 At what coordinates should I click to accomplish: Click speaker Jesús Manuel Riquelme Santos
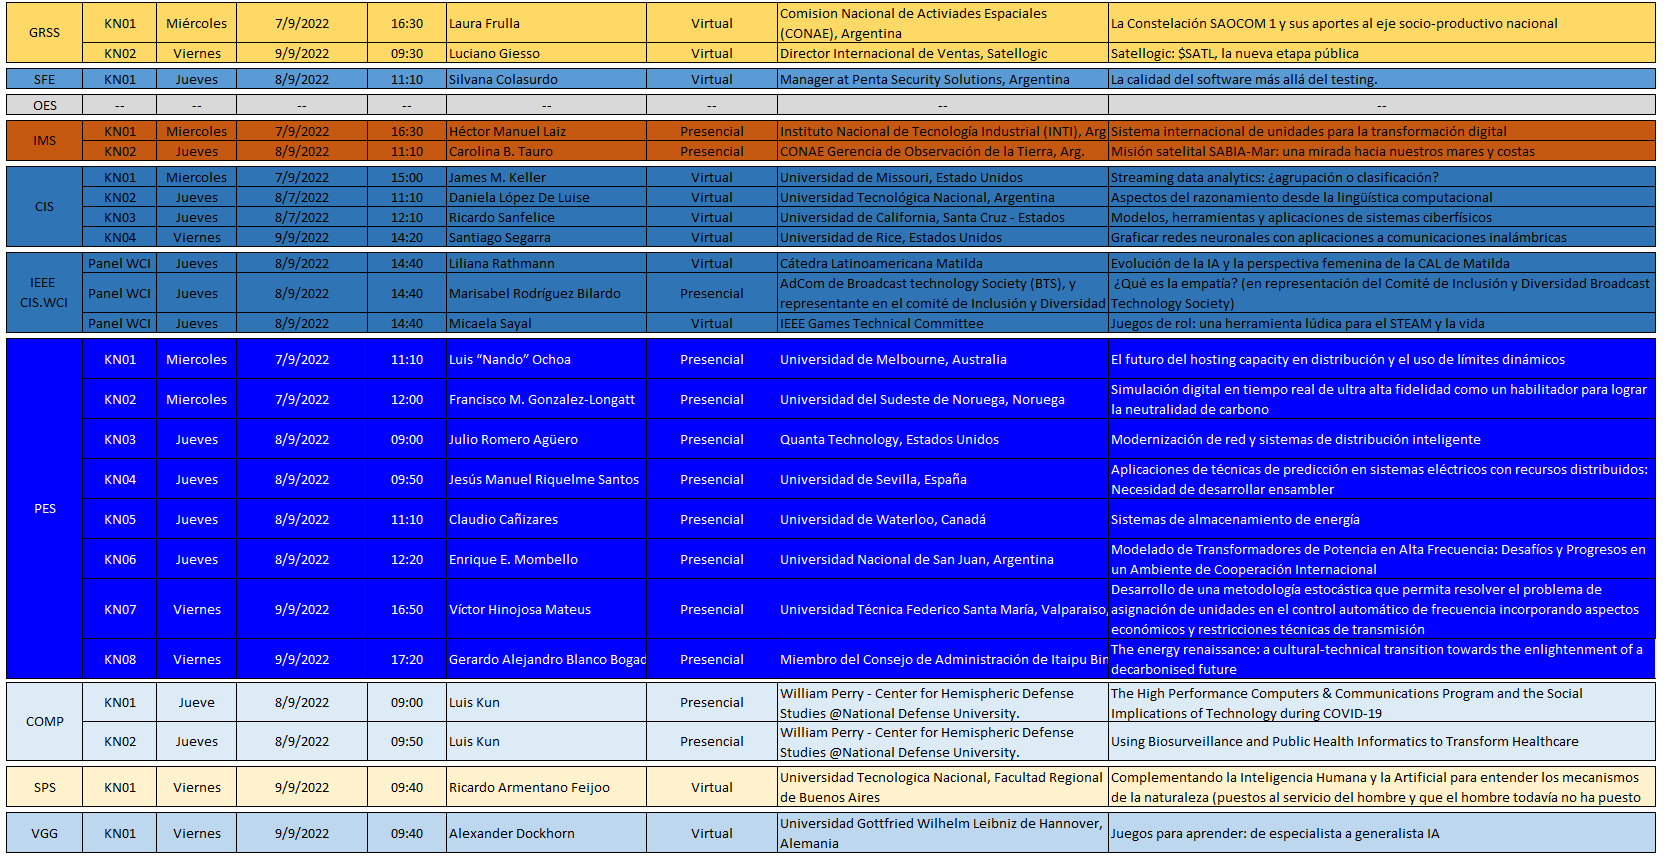coord(543,479)
